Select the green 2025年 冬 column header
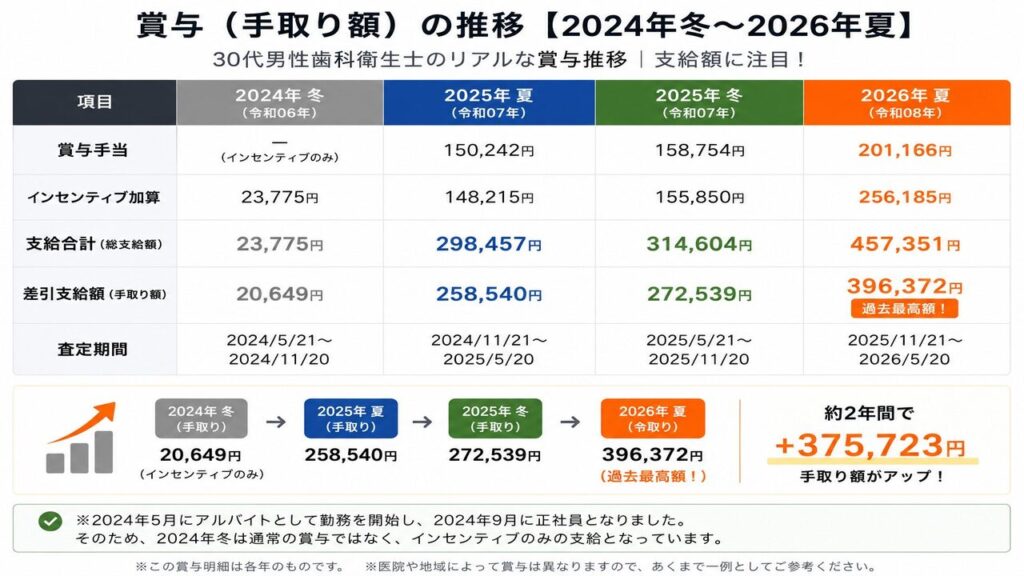Screen dimensions: 1024x576 (x=699, y=103)
